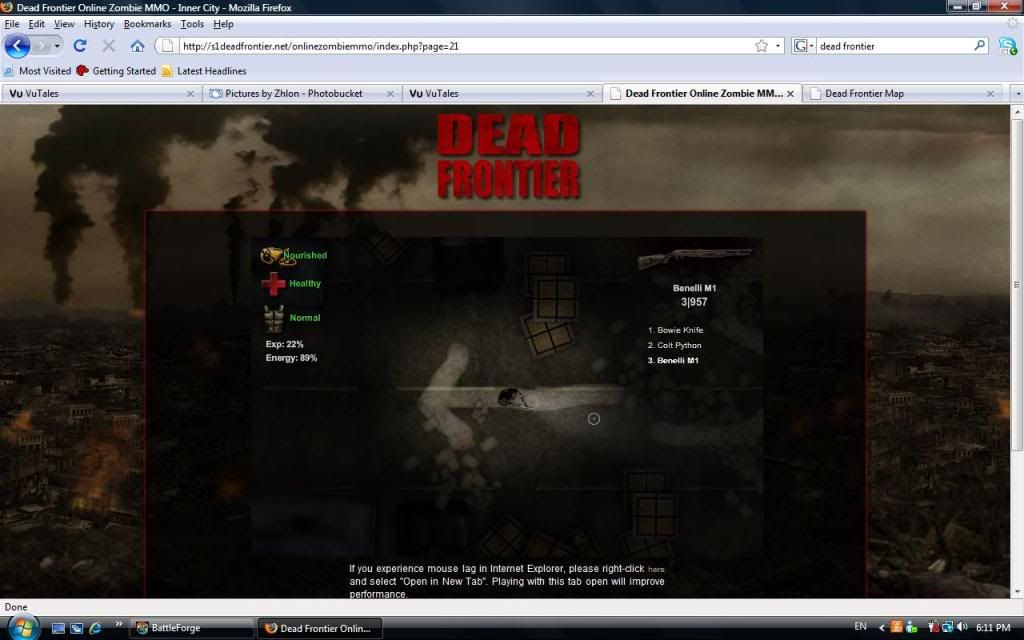
Task: Close the Dead Frontier Online Zombie MMO tab
Action: click(790, 94)
